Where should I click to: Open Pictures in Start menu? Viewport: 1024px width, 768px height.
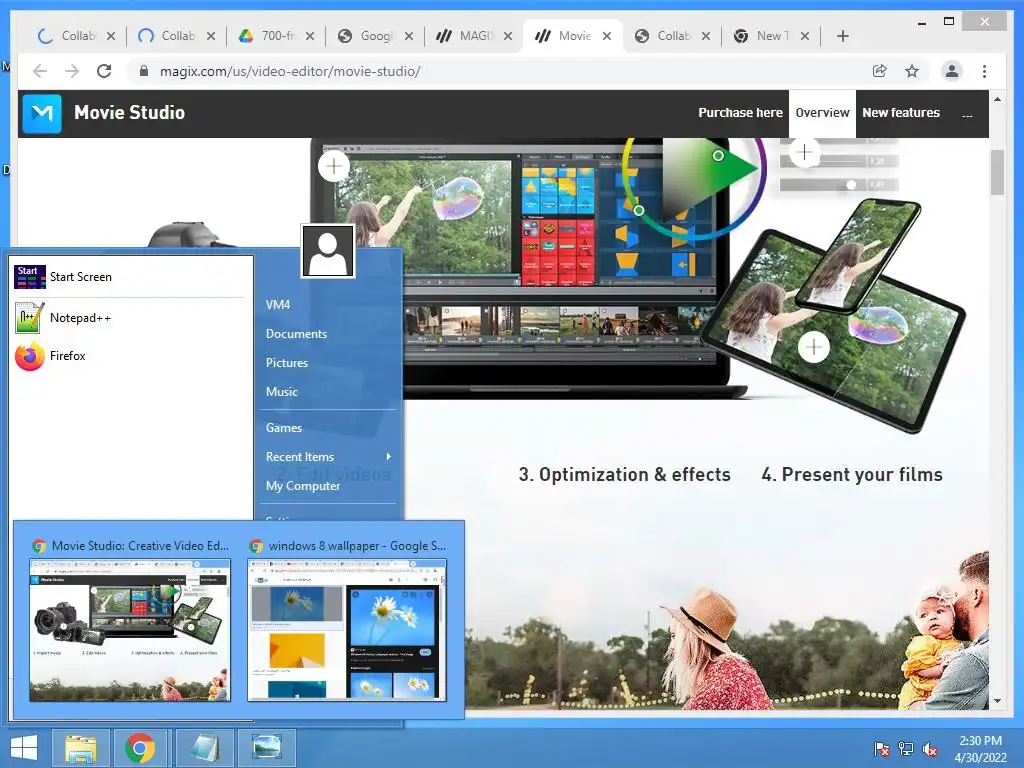(287, 362)
